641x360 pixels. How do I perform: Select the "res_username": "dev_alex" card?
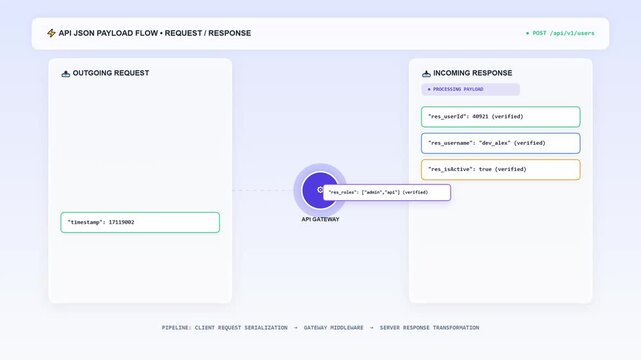[x=501, y=143]
